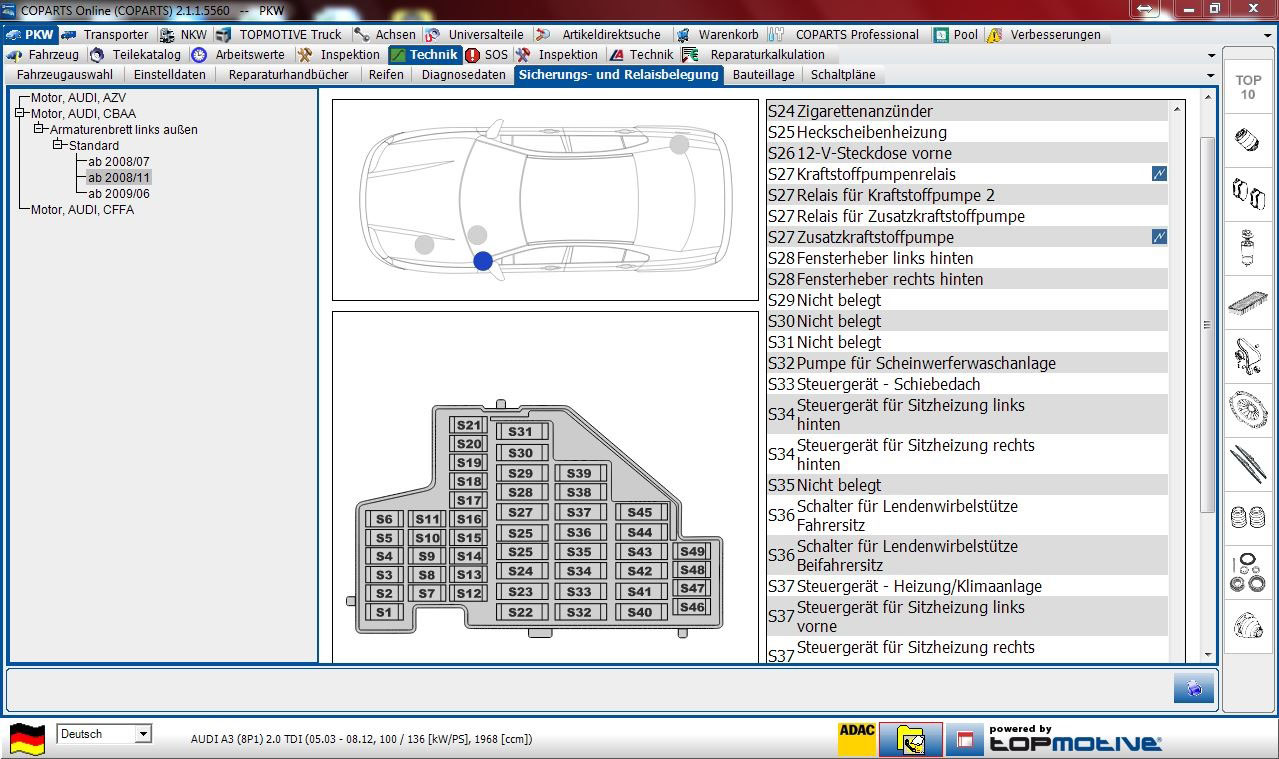Image resolution: width=1279 pixels, height=759 pixels.
Task: Select the S32 Pumpe für Scheinwerferwaschanlage row
Action: click(967, 363)
